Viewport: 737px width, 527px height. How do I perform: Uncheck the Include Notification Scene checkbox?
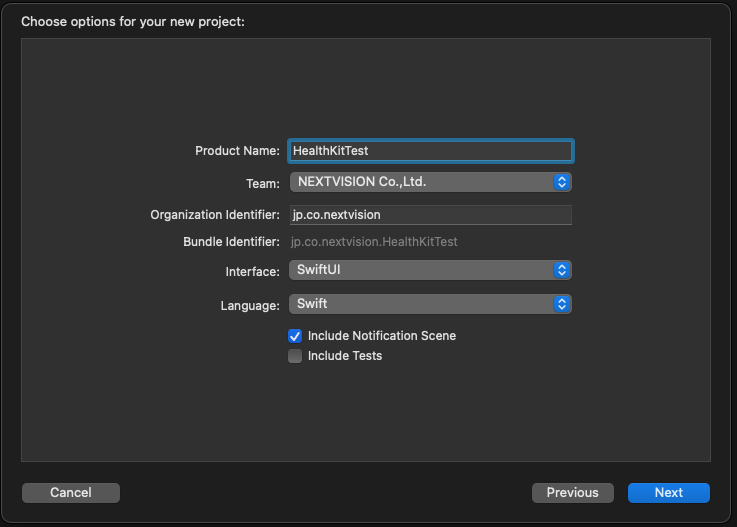click(x=295, y=336)
